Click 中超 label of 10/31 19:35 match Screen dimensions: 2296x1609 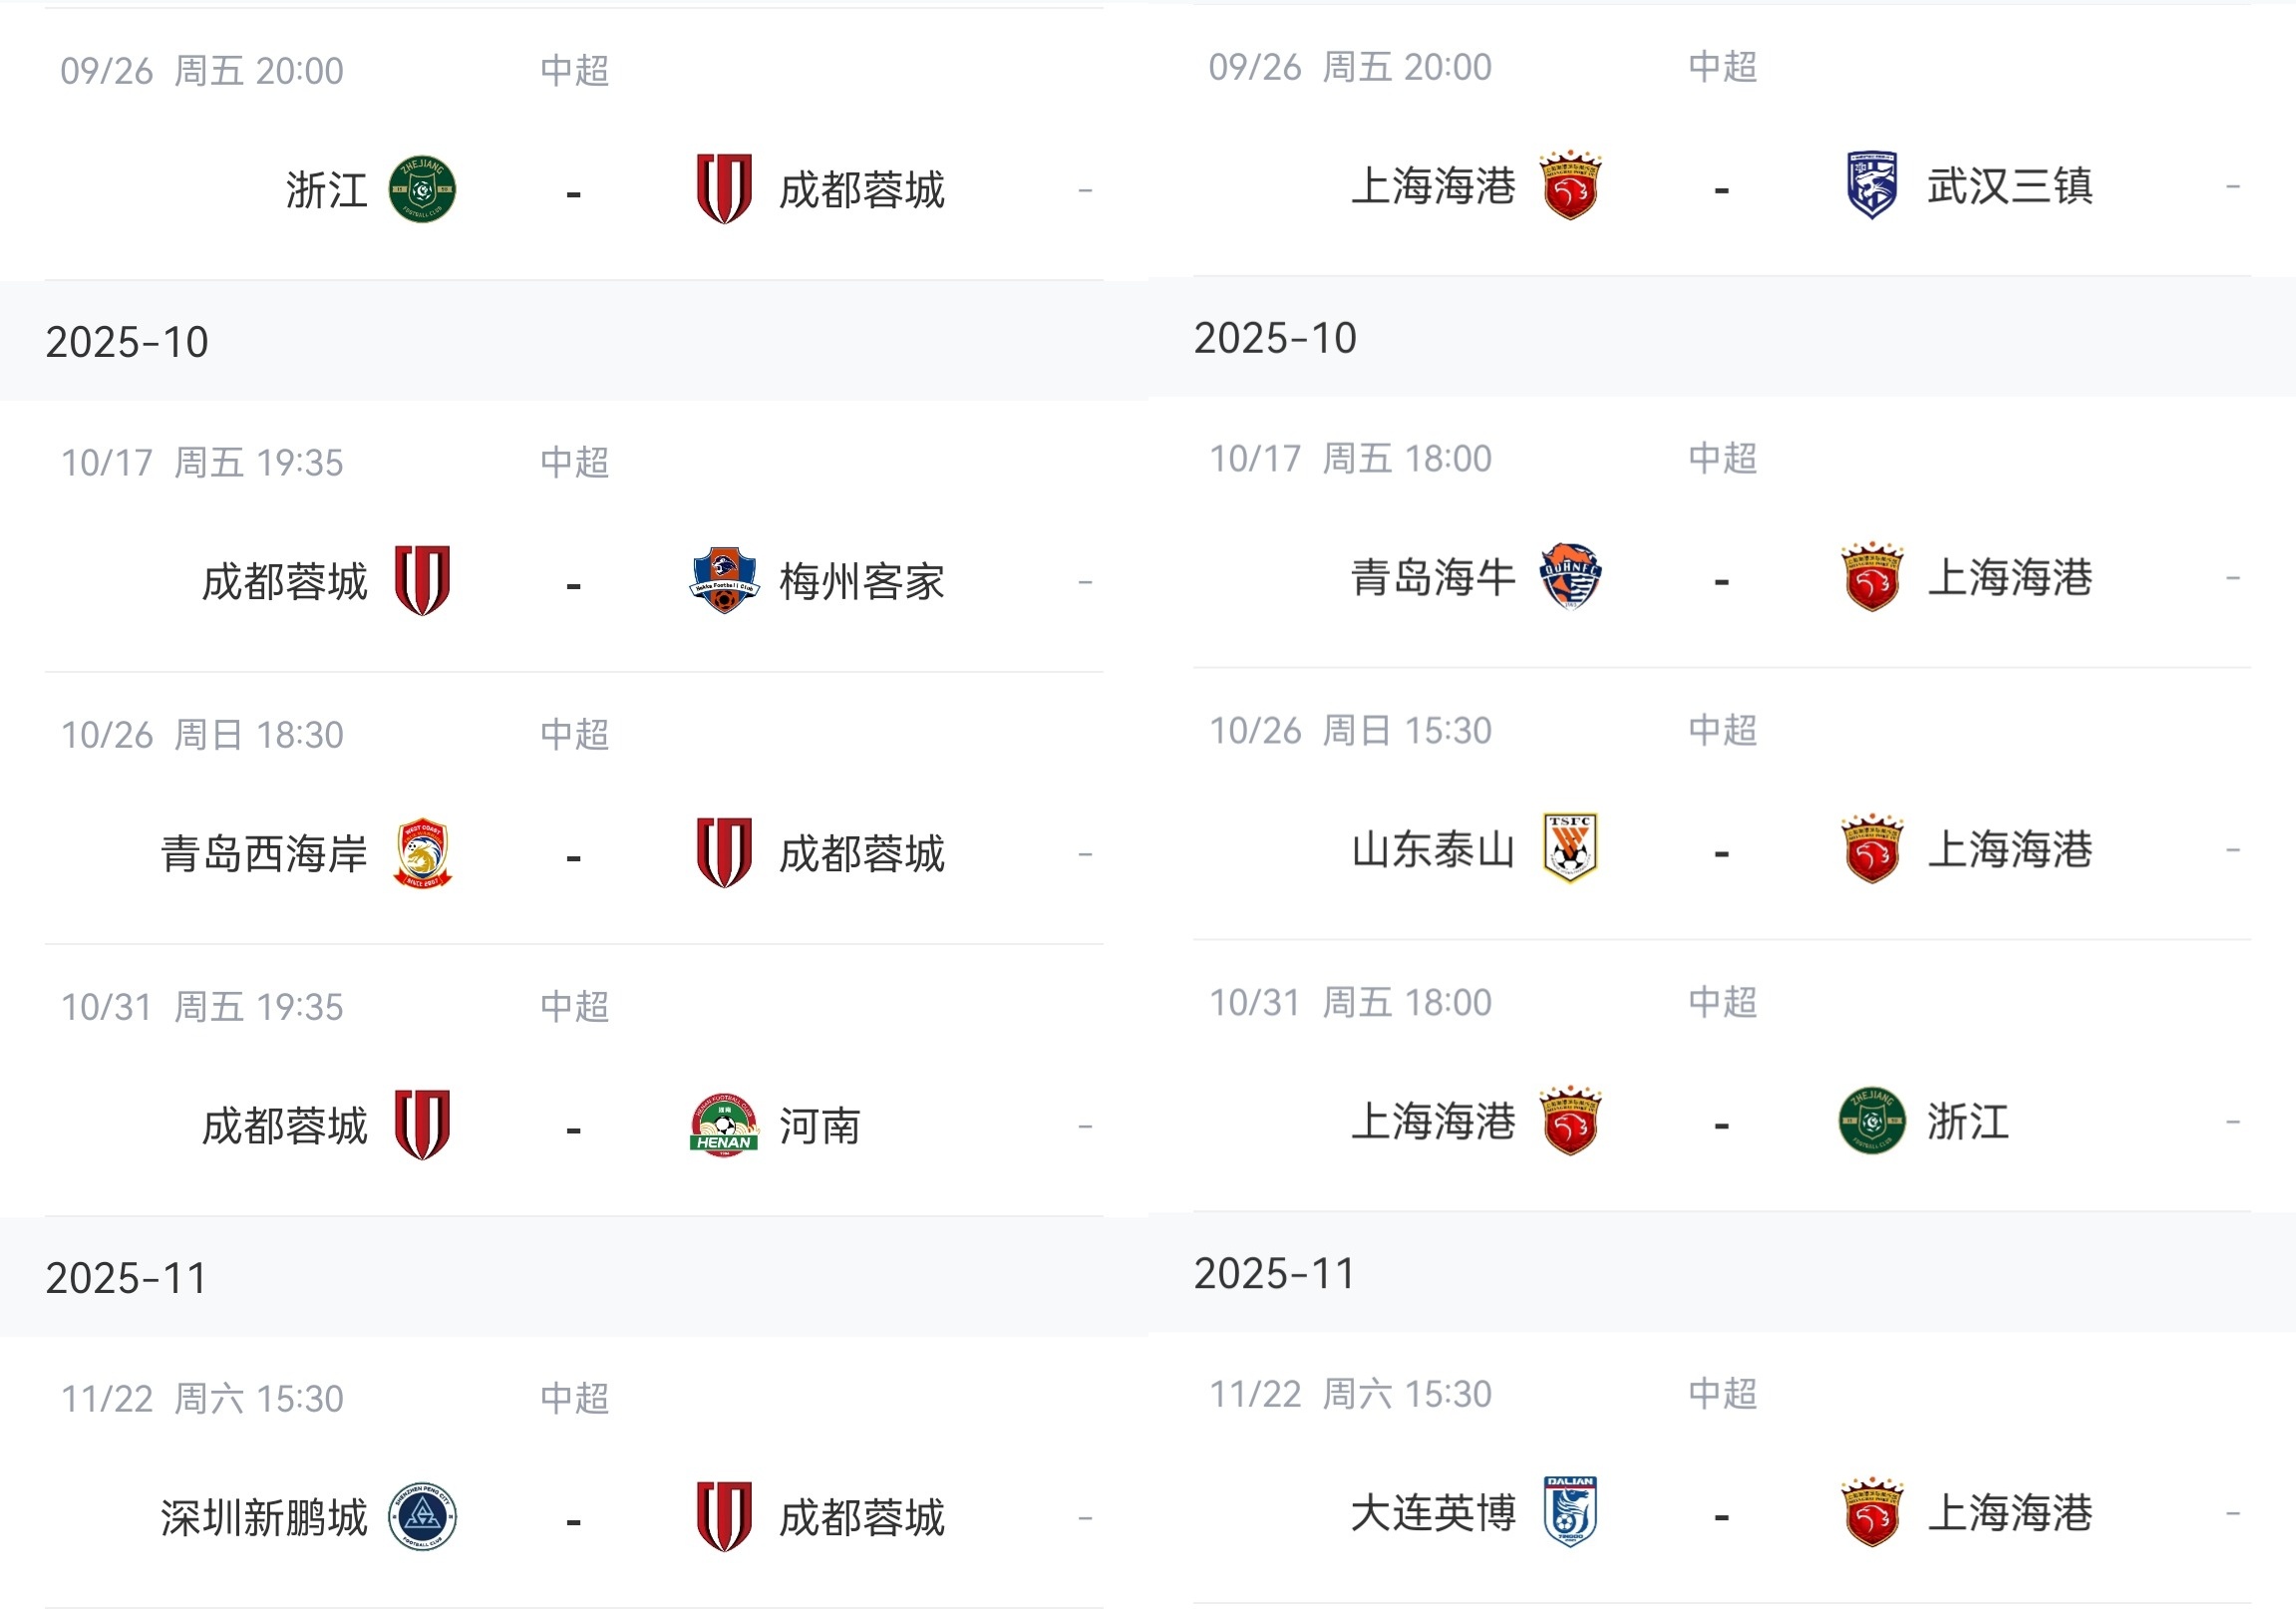574,1006
